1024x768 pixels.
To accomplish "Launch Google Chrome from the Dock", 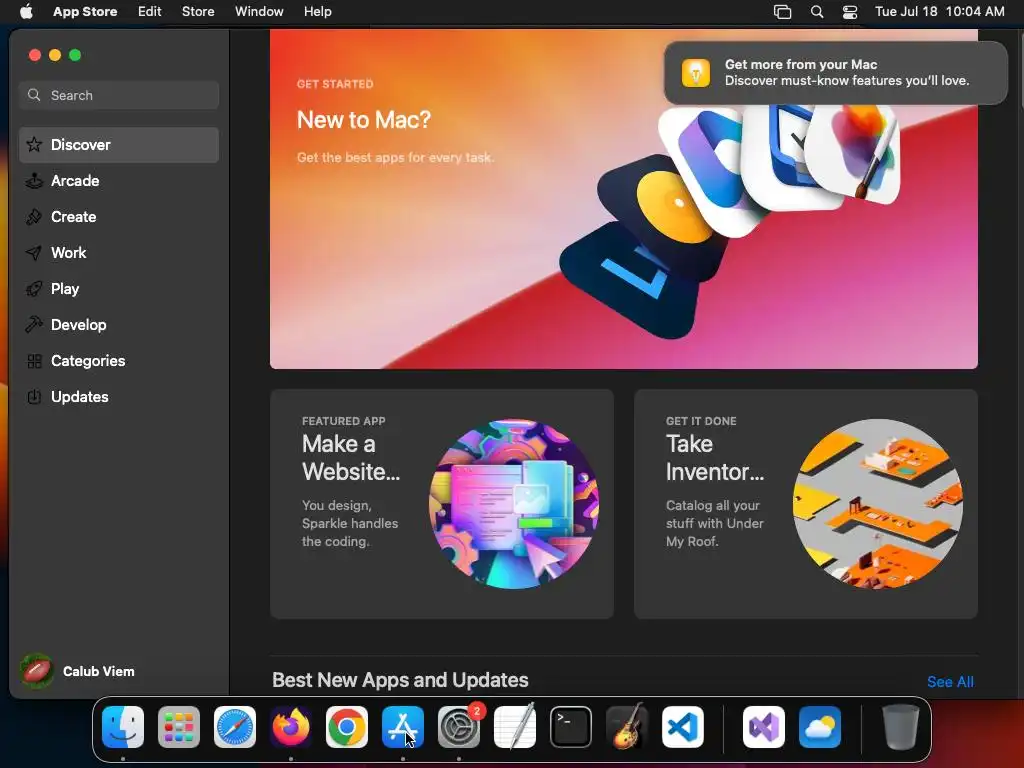I will pyautogui.click(x=347, y=727).
